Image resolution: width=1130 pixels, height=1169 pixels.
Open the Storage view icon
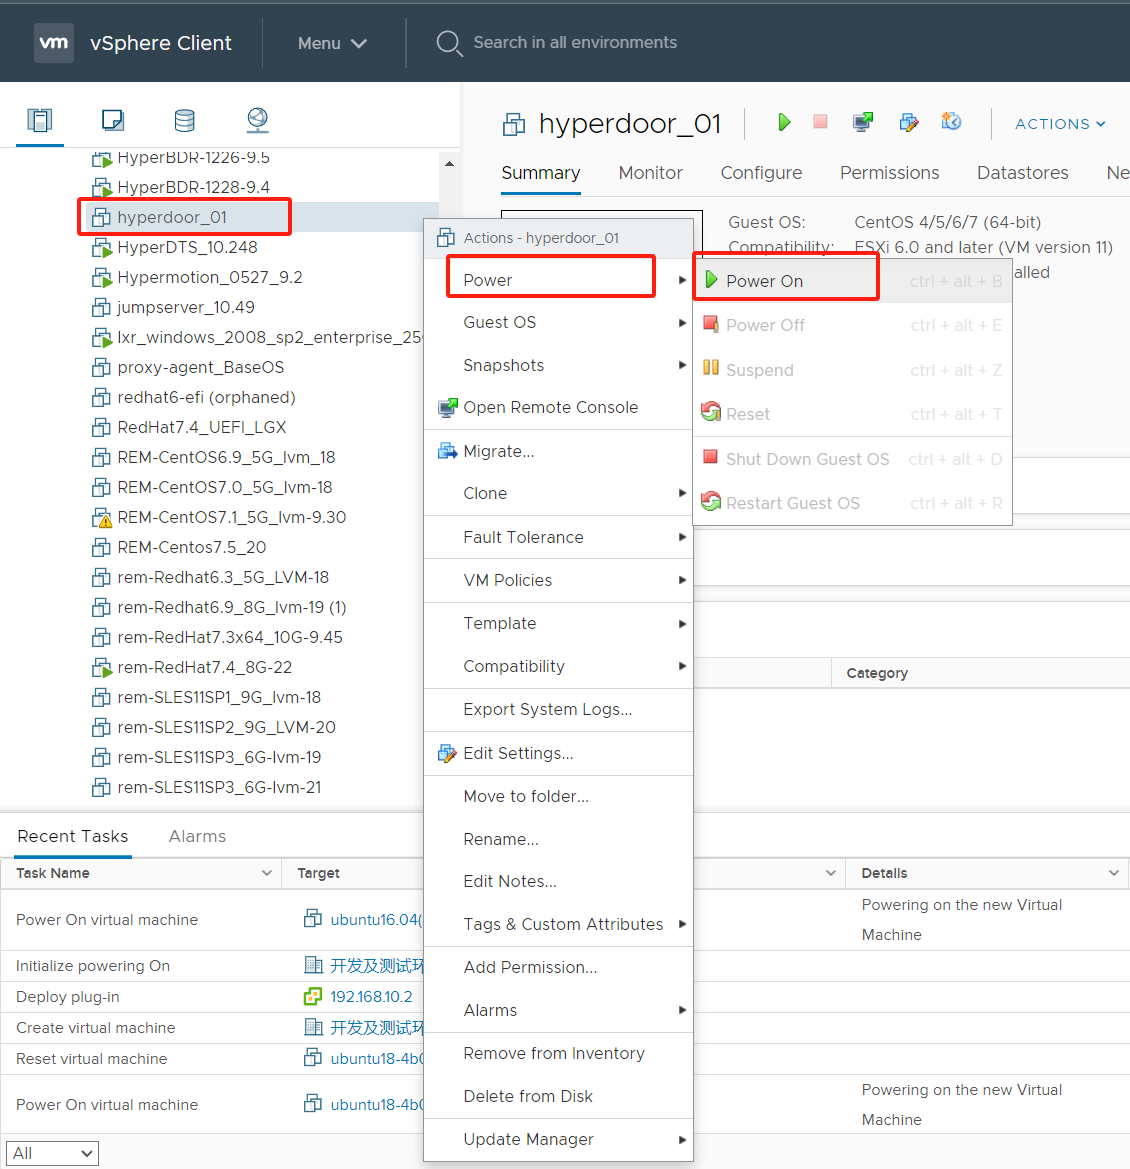[x=184, y=120]
